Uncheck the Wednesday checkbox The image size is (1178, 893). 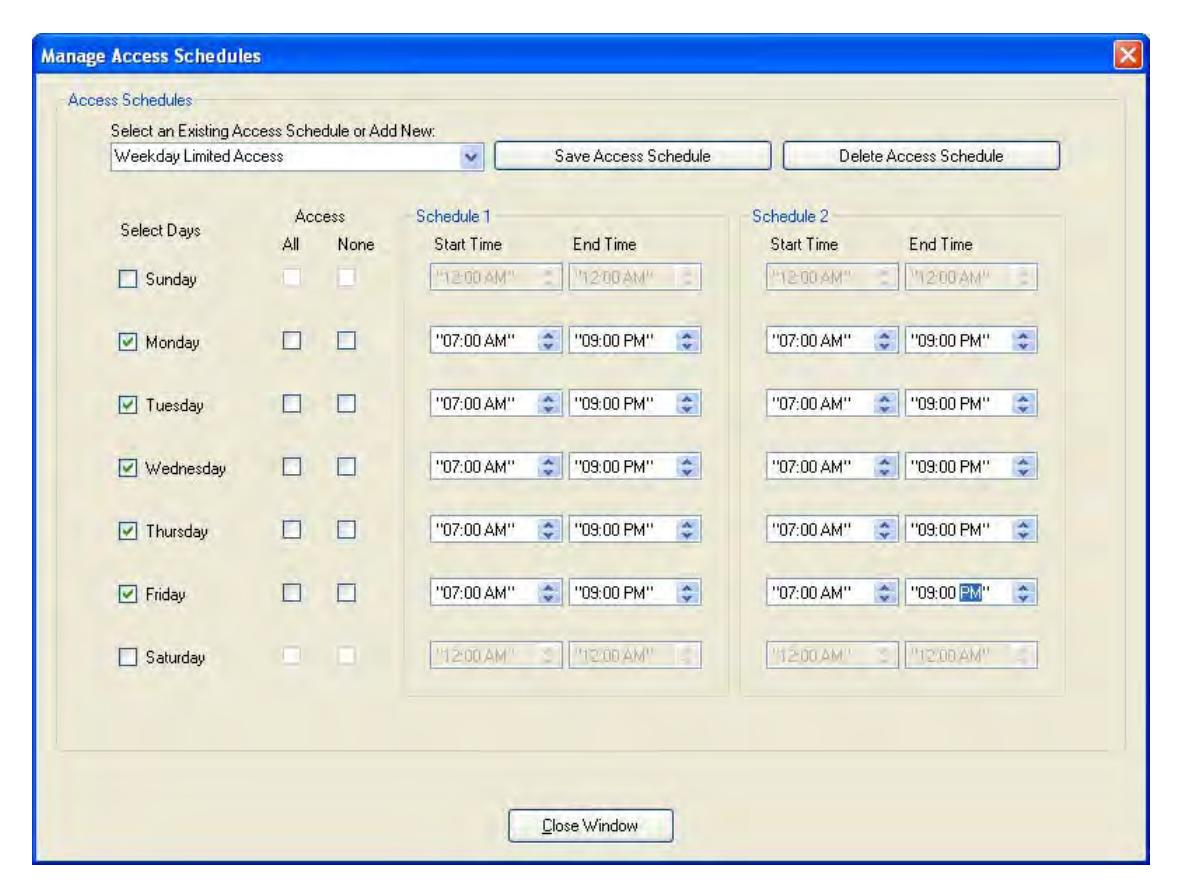click(128, 469)
